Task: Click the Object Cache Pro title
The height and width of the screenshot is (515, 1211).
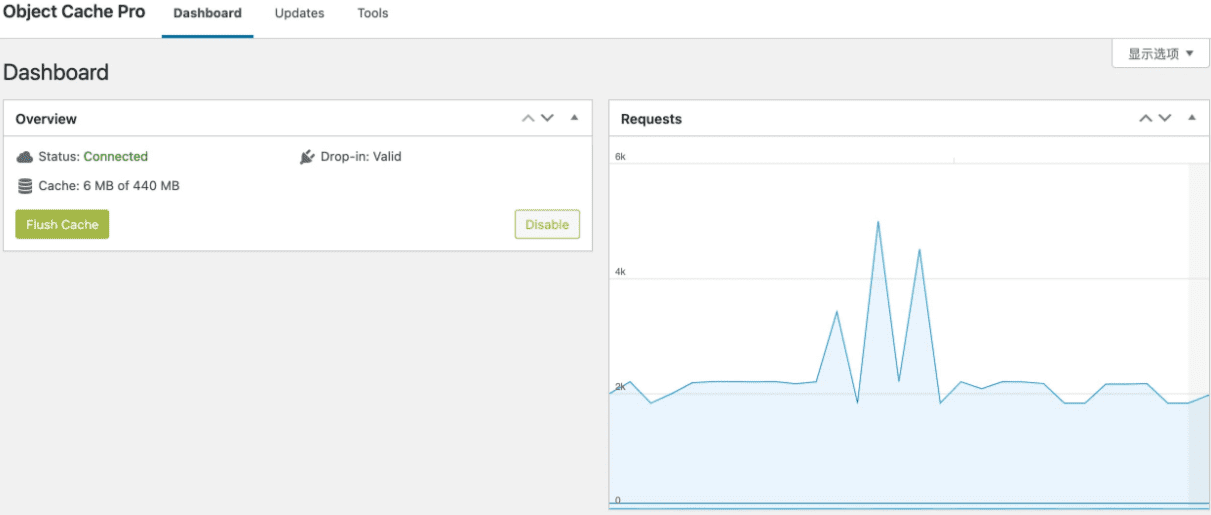Action: pos(74,12)
